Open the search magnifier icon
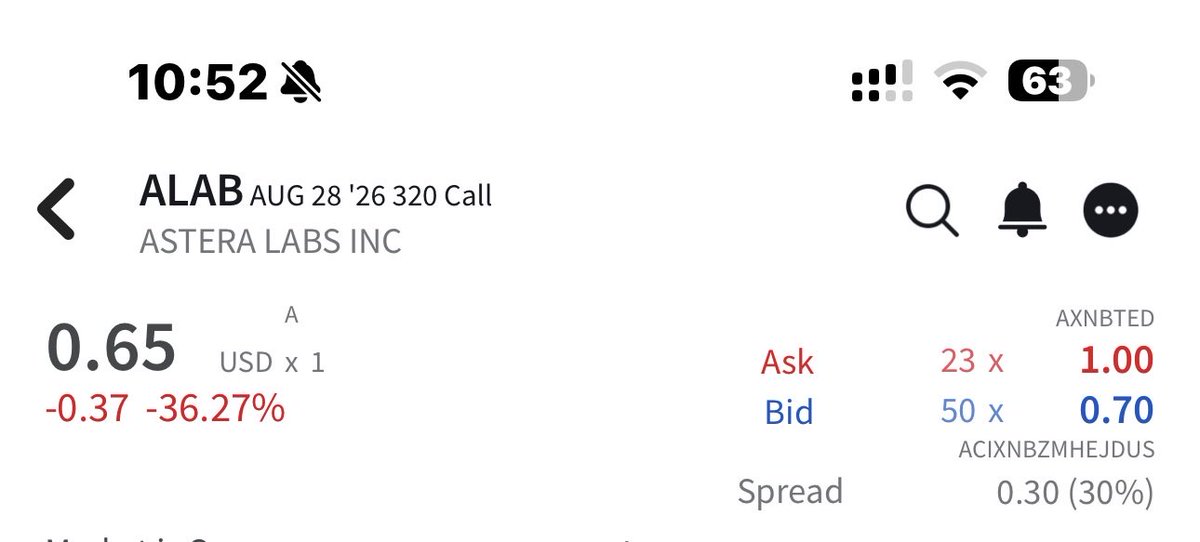The width and height of the screenshot is (1200, 542). click(932, 210)
